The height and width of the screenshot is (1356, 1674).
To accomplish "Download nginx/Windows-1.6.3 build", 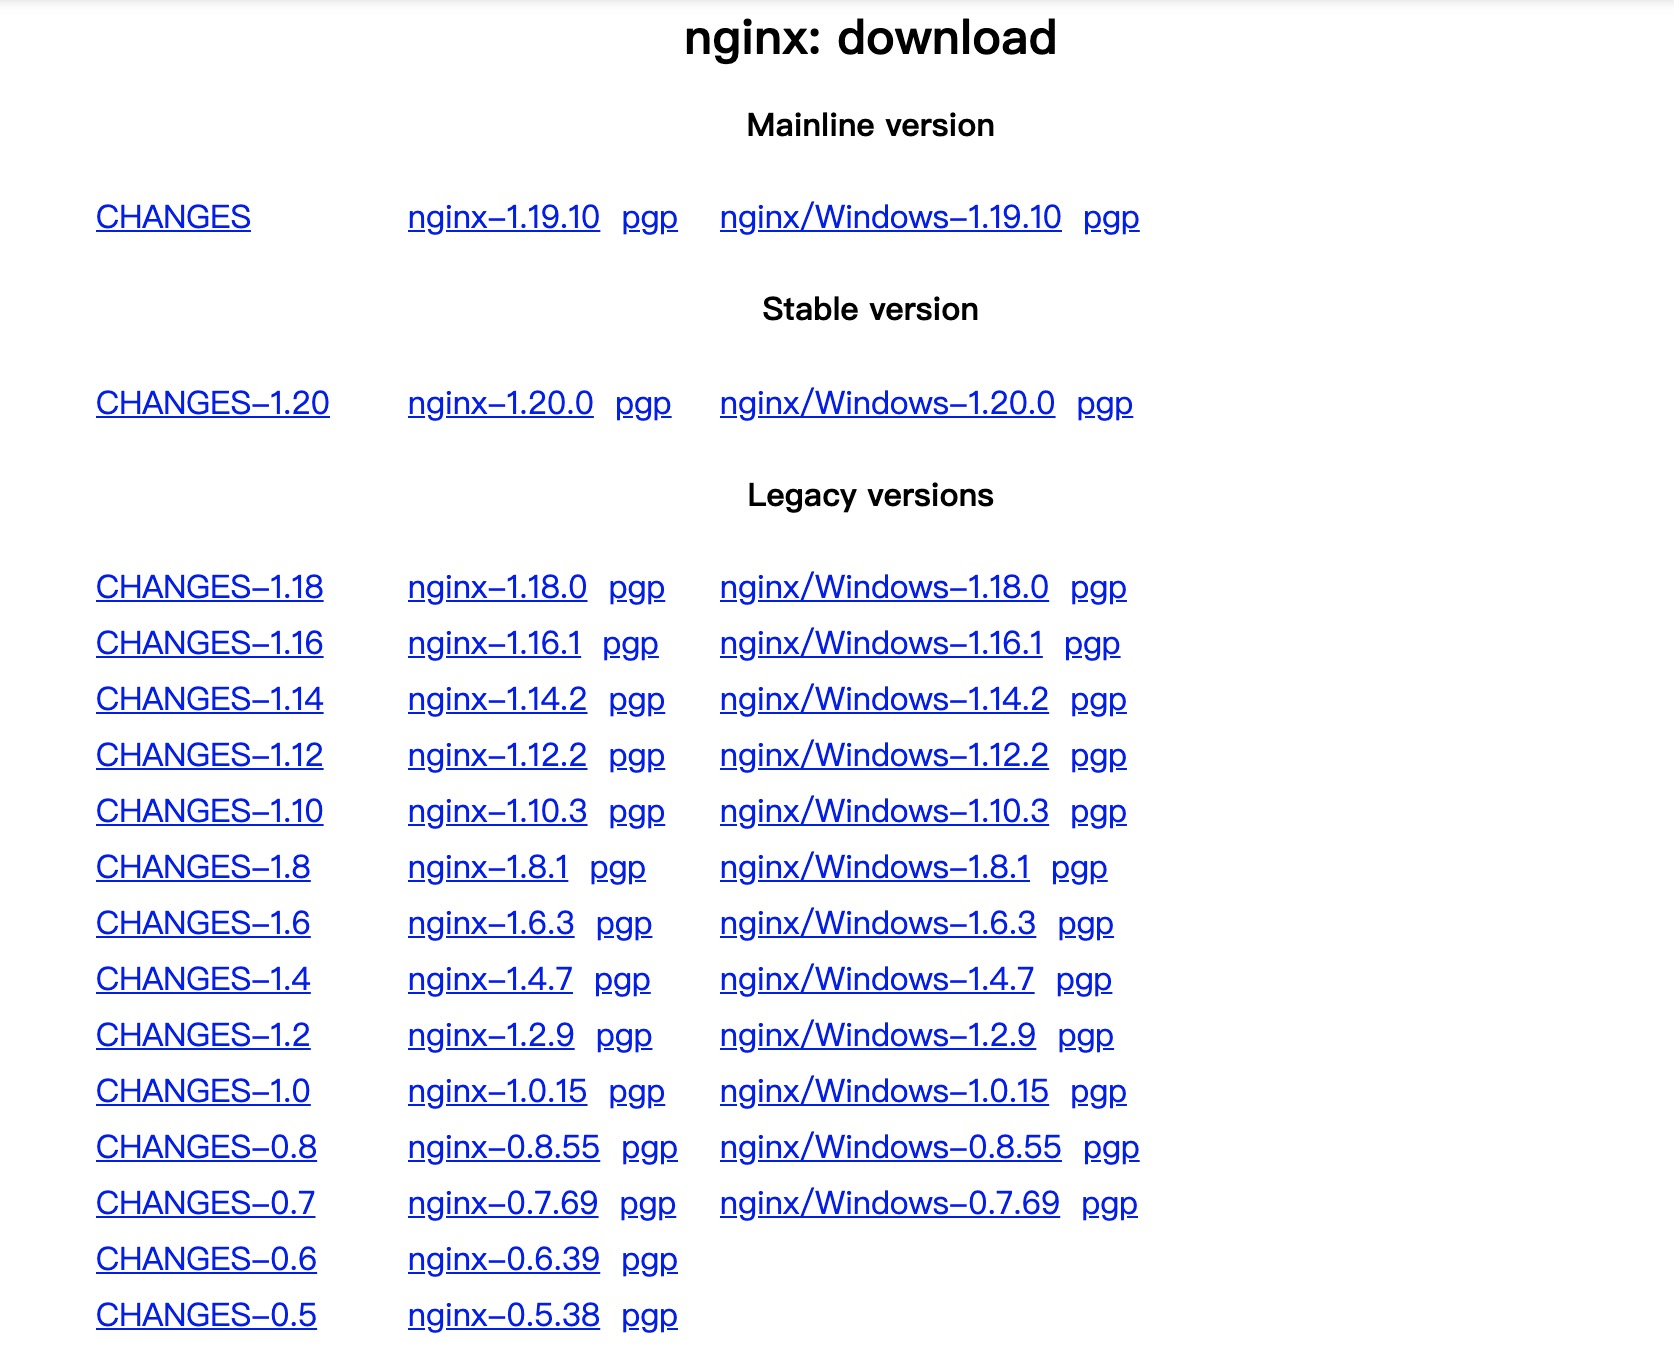I will (x=877, y=923).
